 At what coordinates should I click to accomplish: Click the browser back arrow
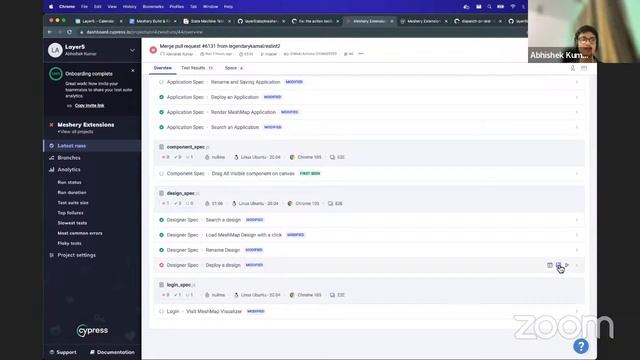tap(50, 32)
